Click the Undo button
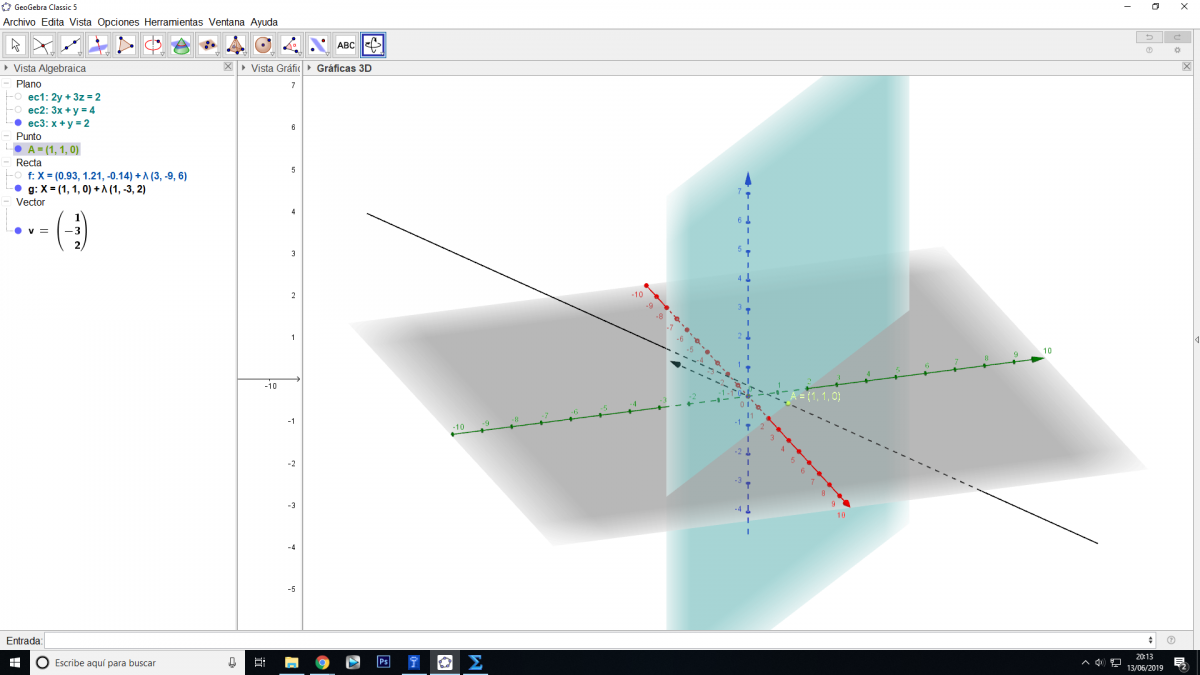Image resolution: width=1200 pixels, height=675 pixels. 1149,37
